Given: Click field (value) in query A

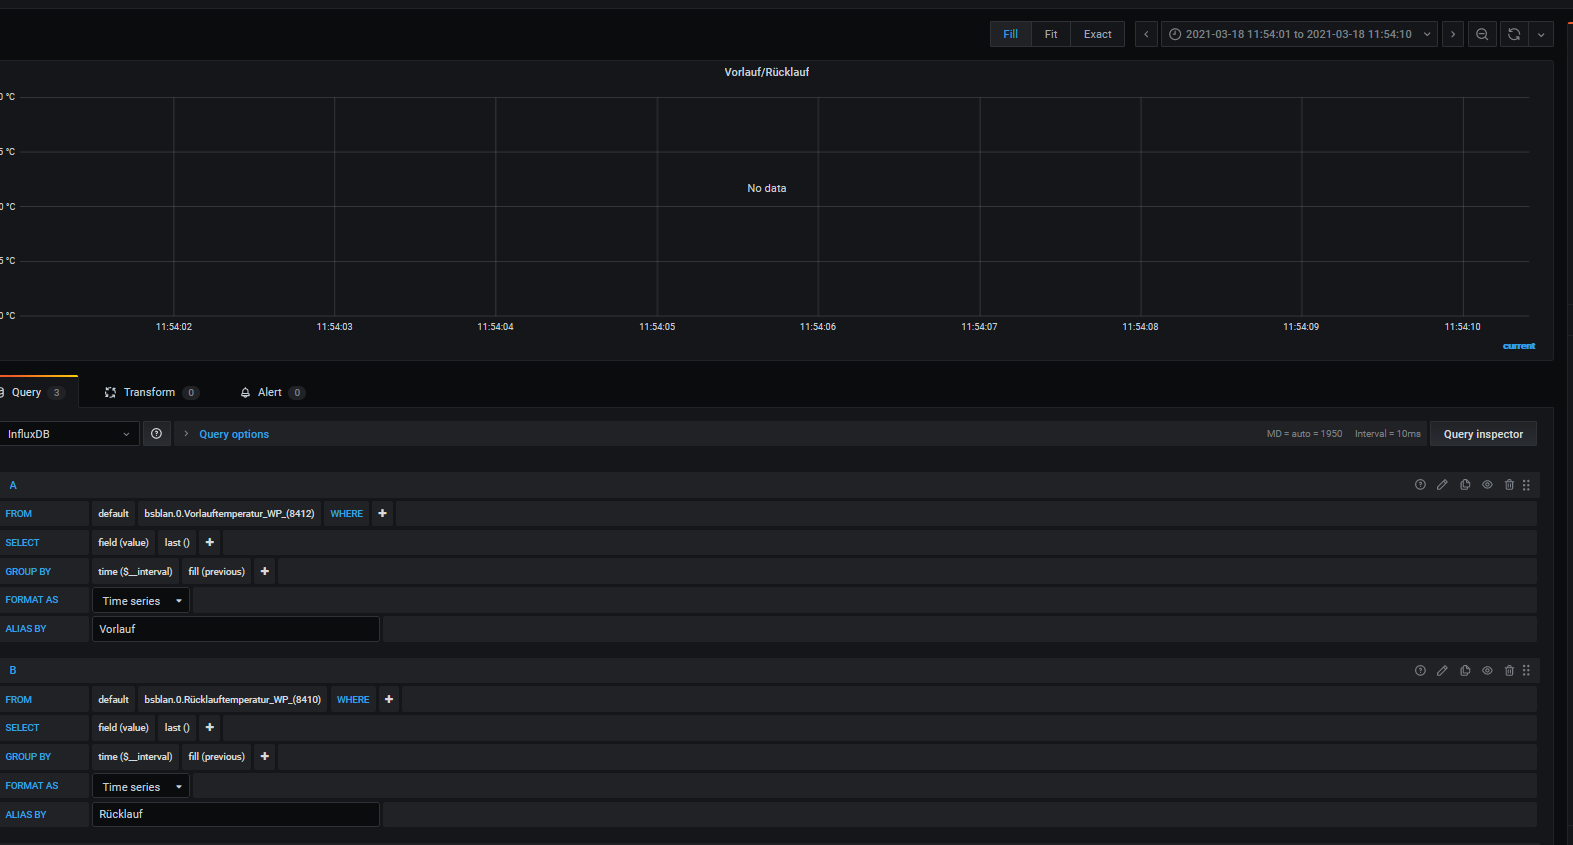Looking at the screenshot, I should (123, 543).
